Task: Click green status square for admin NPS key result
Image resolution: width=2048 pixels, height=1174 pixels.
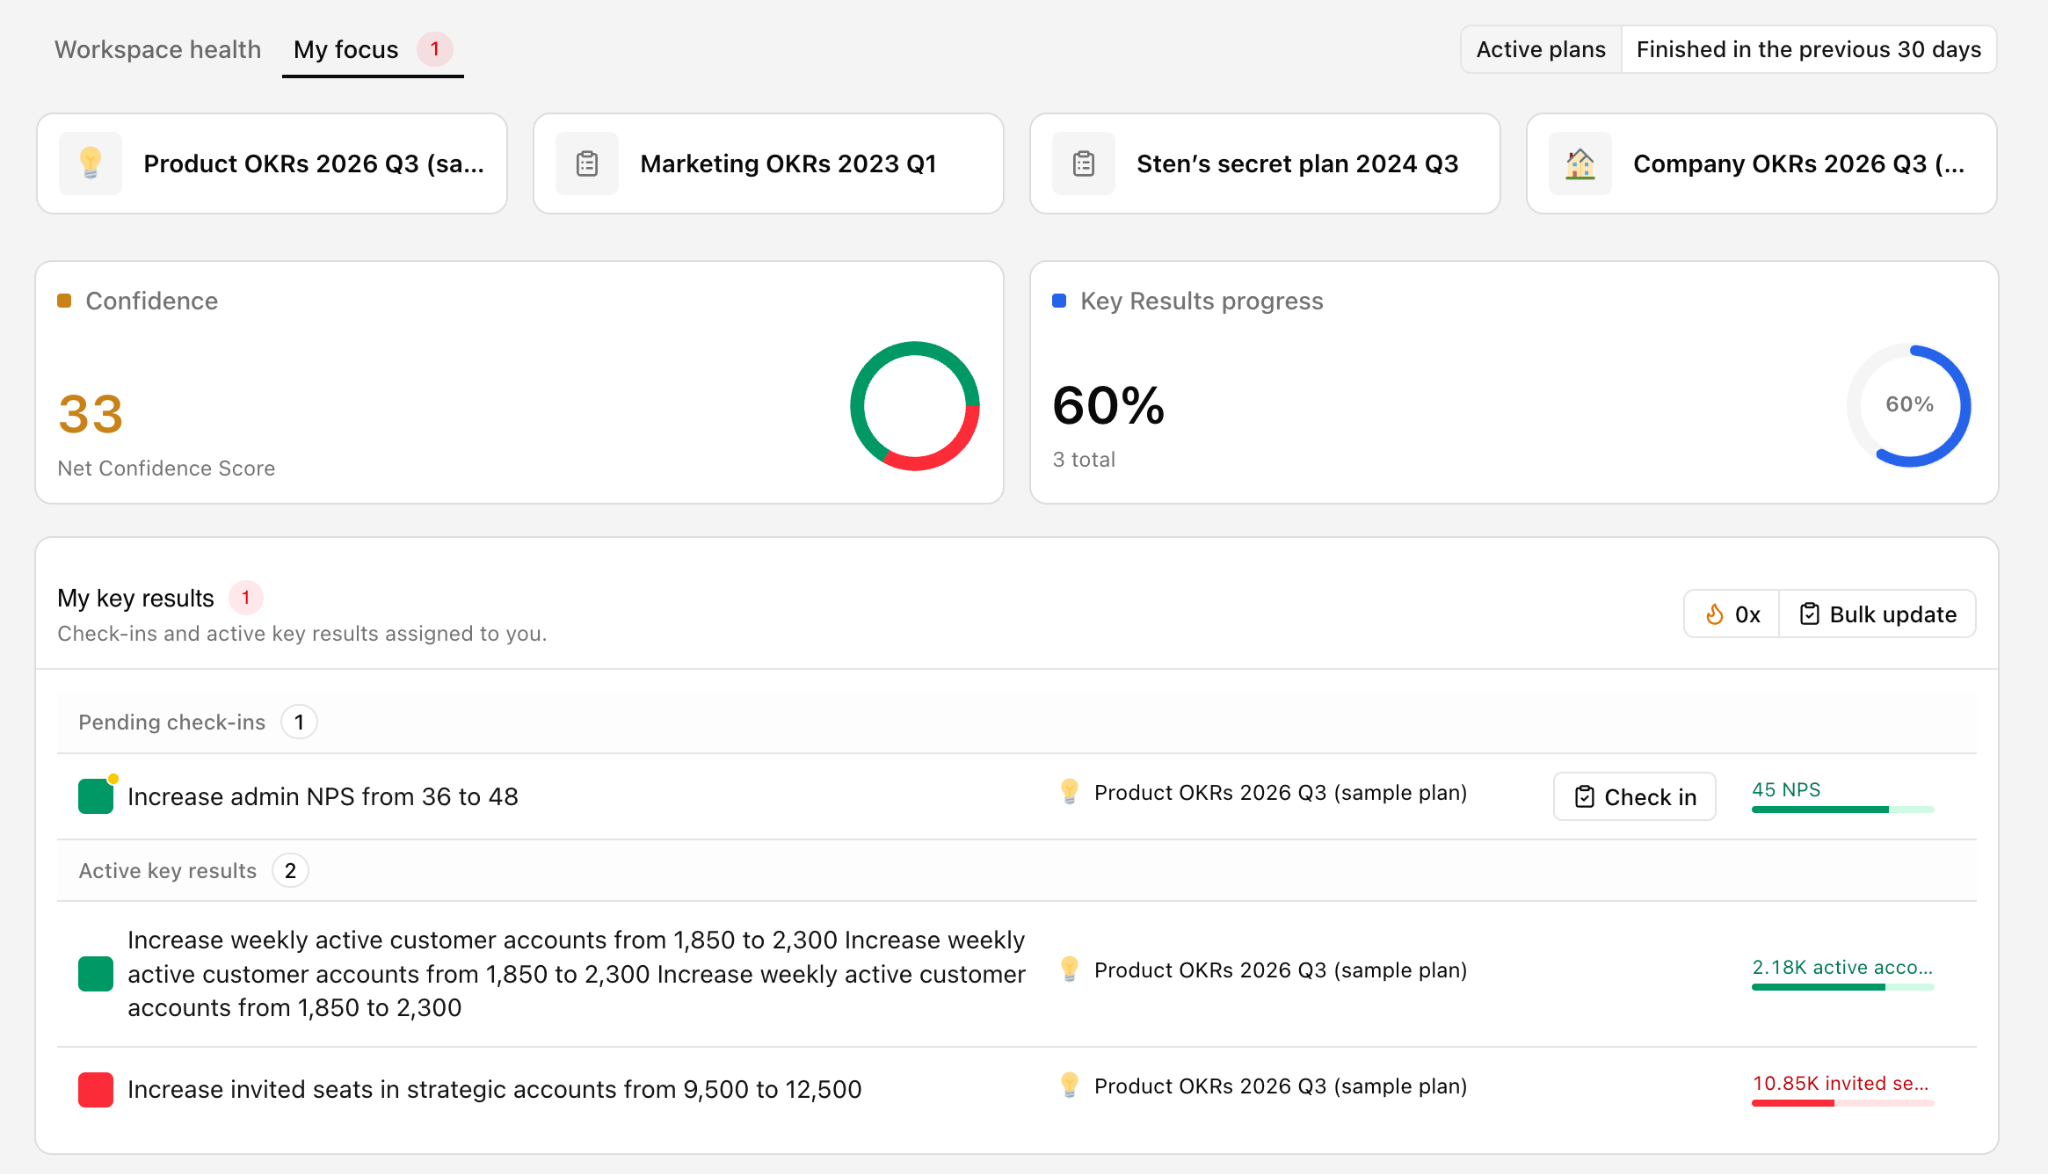Action: (x=96, y=796)
